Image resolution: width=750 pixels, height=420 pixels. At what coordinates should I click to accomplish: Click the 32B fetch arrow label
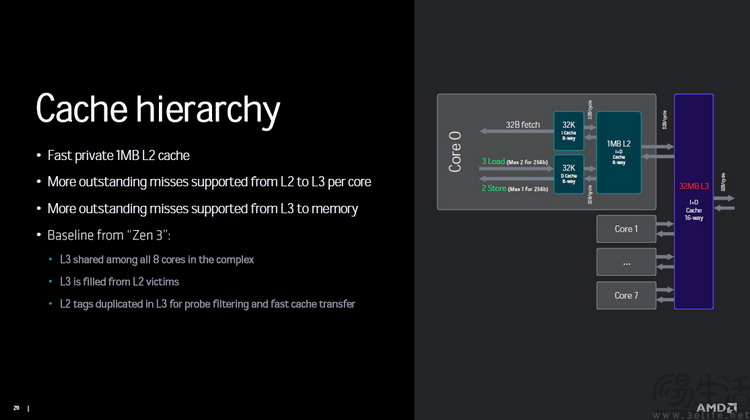tap(522, 125)
